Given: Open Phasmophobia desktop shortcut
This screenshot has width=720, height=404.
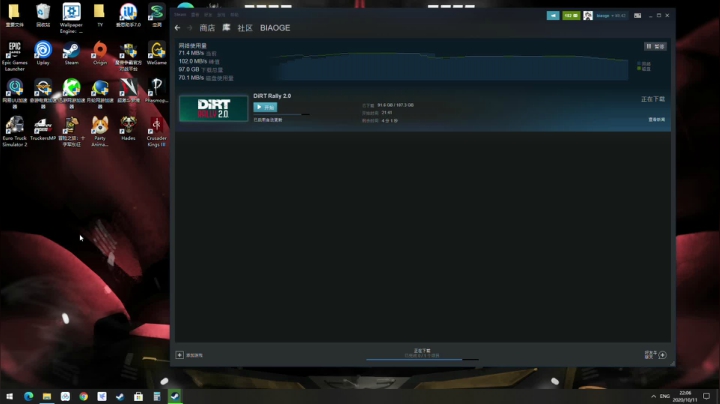Looking at the screenshot, I should (157, 90).
